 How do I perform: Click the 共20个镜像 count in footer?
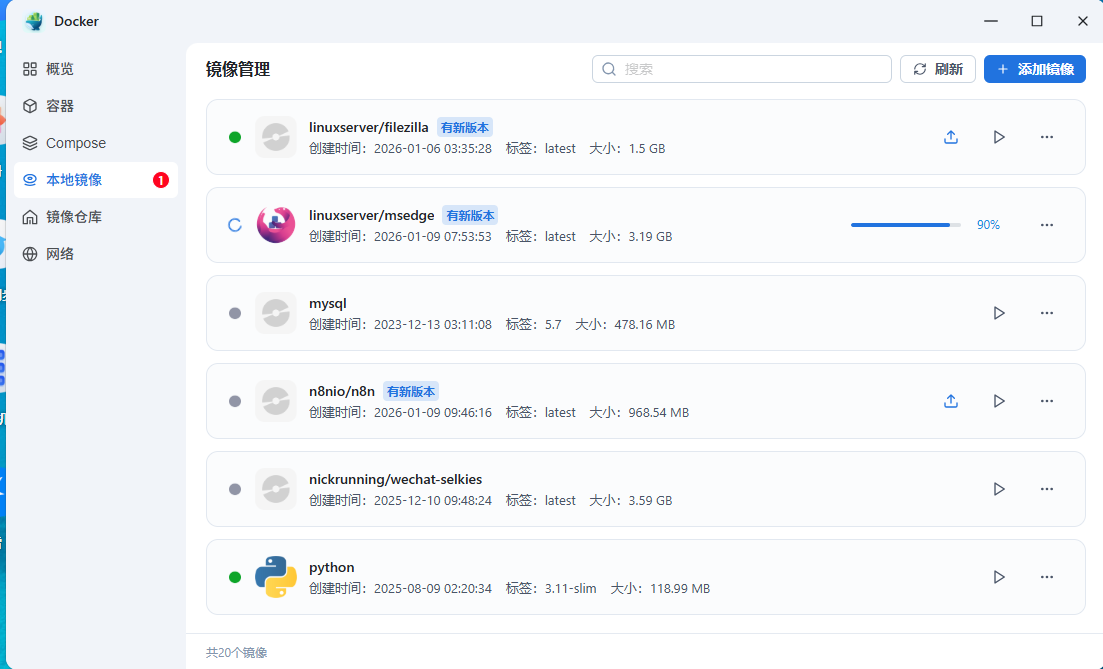tap(236, 653)
